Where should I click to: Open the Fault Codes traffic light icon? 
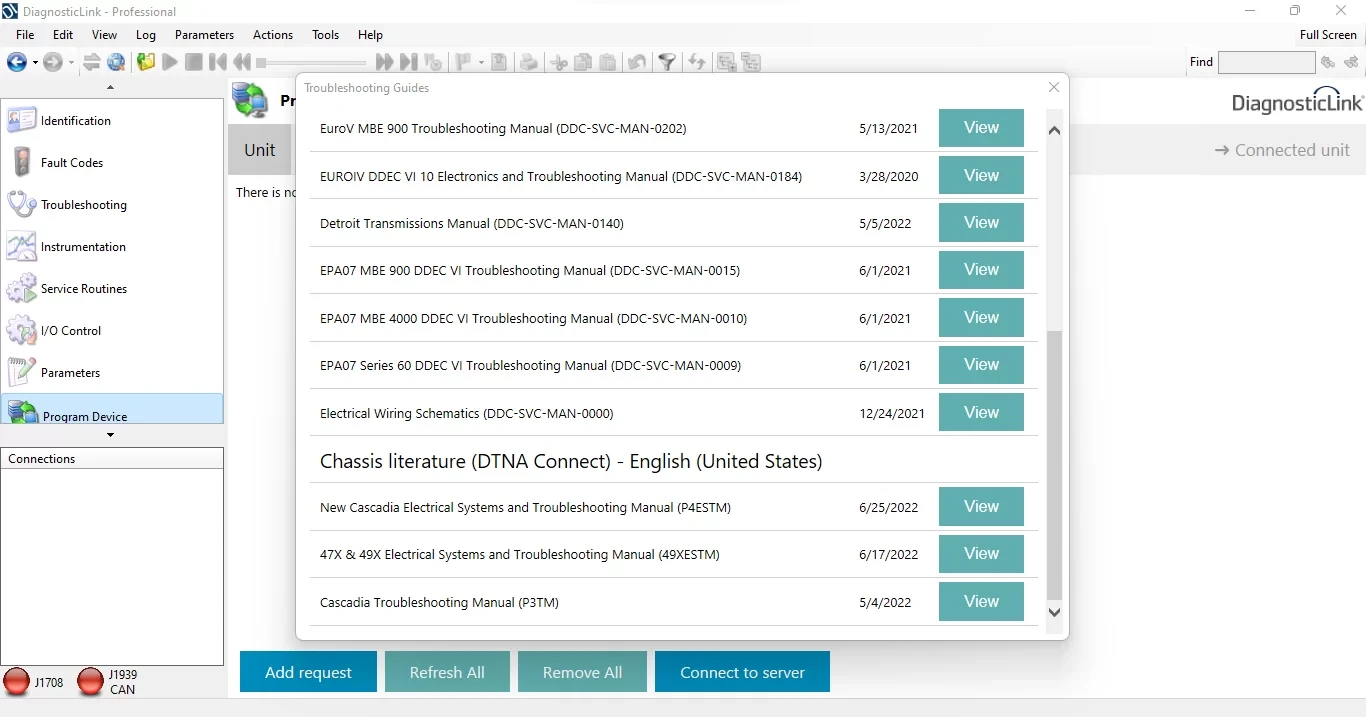tap(22, 162)
